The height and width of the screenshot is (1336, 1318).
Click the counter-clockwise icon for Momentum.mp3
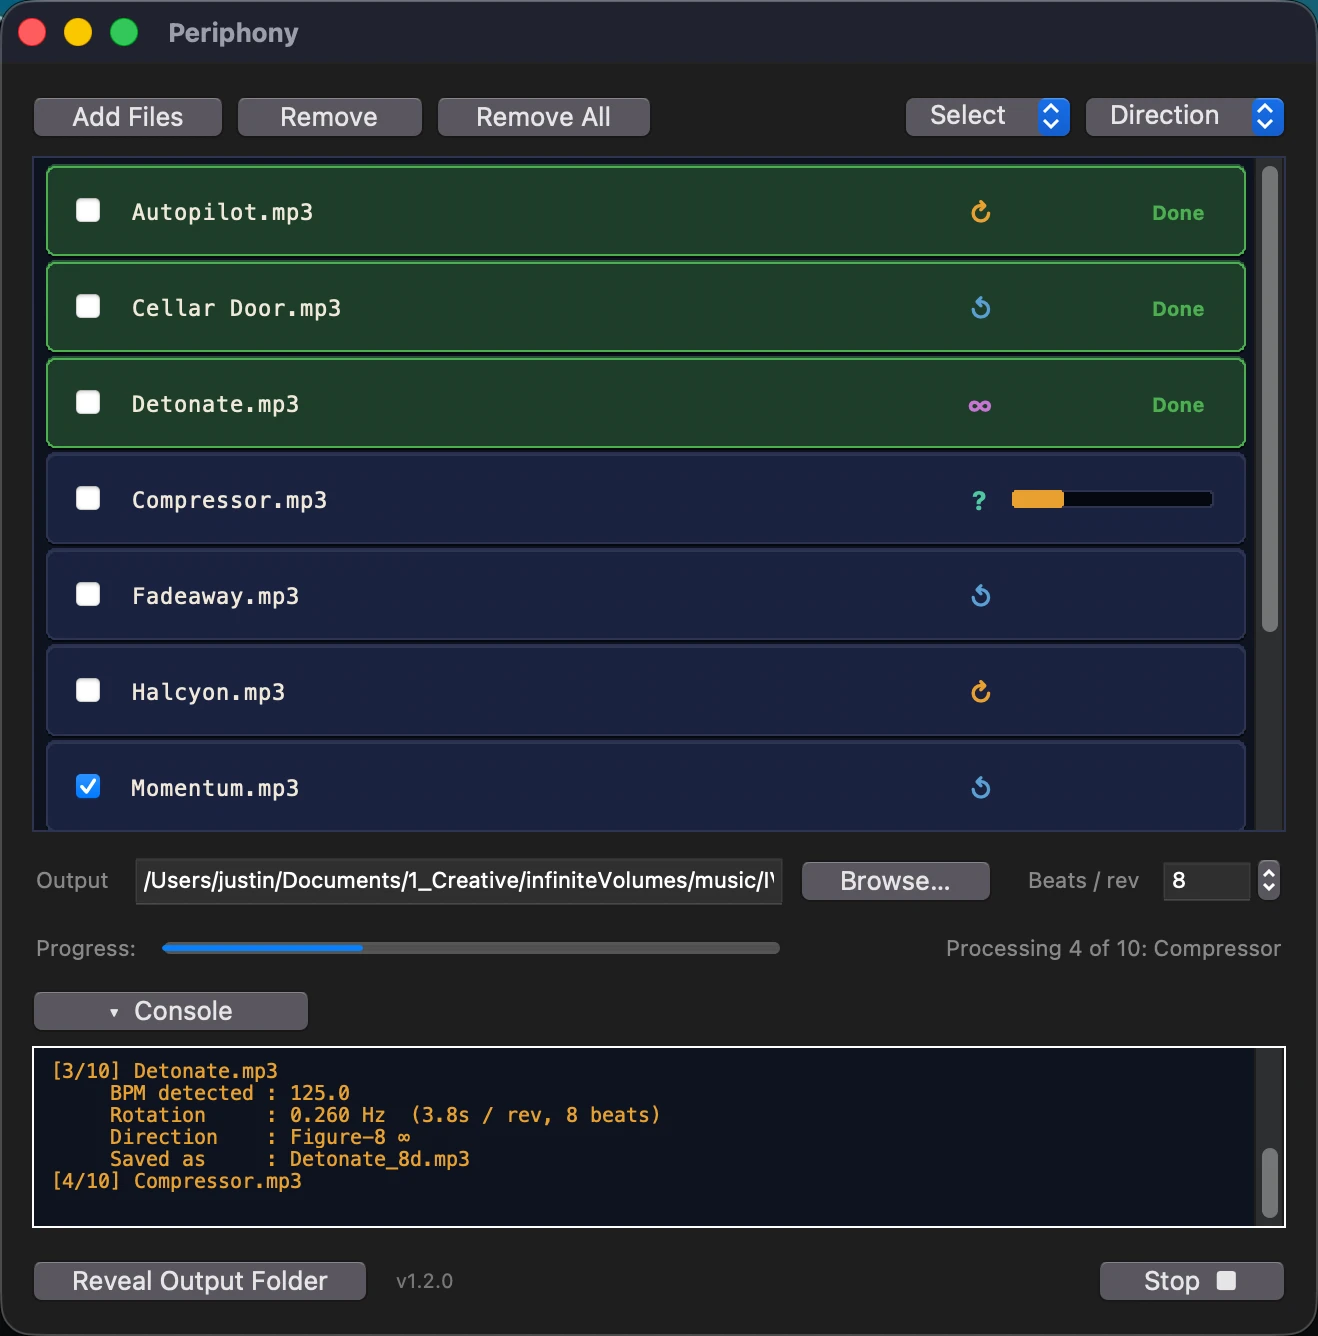point(981,787)
